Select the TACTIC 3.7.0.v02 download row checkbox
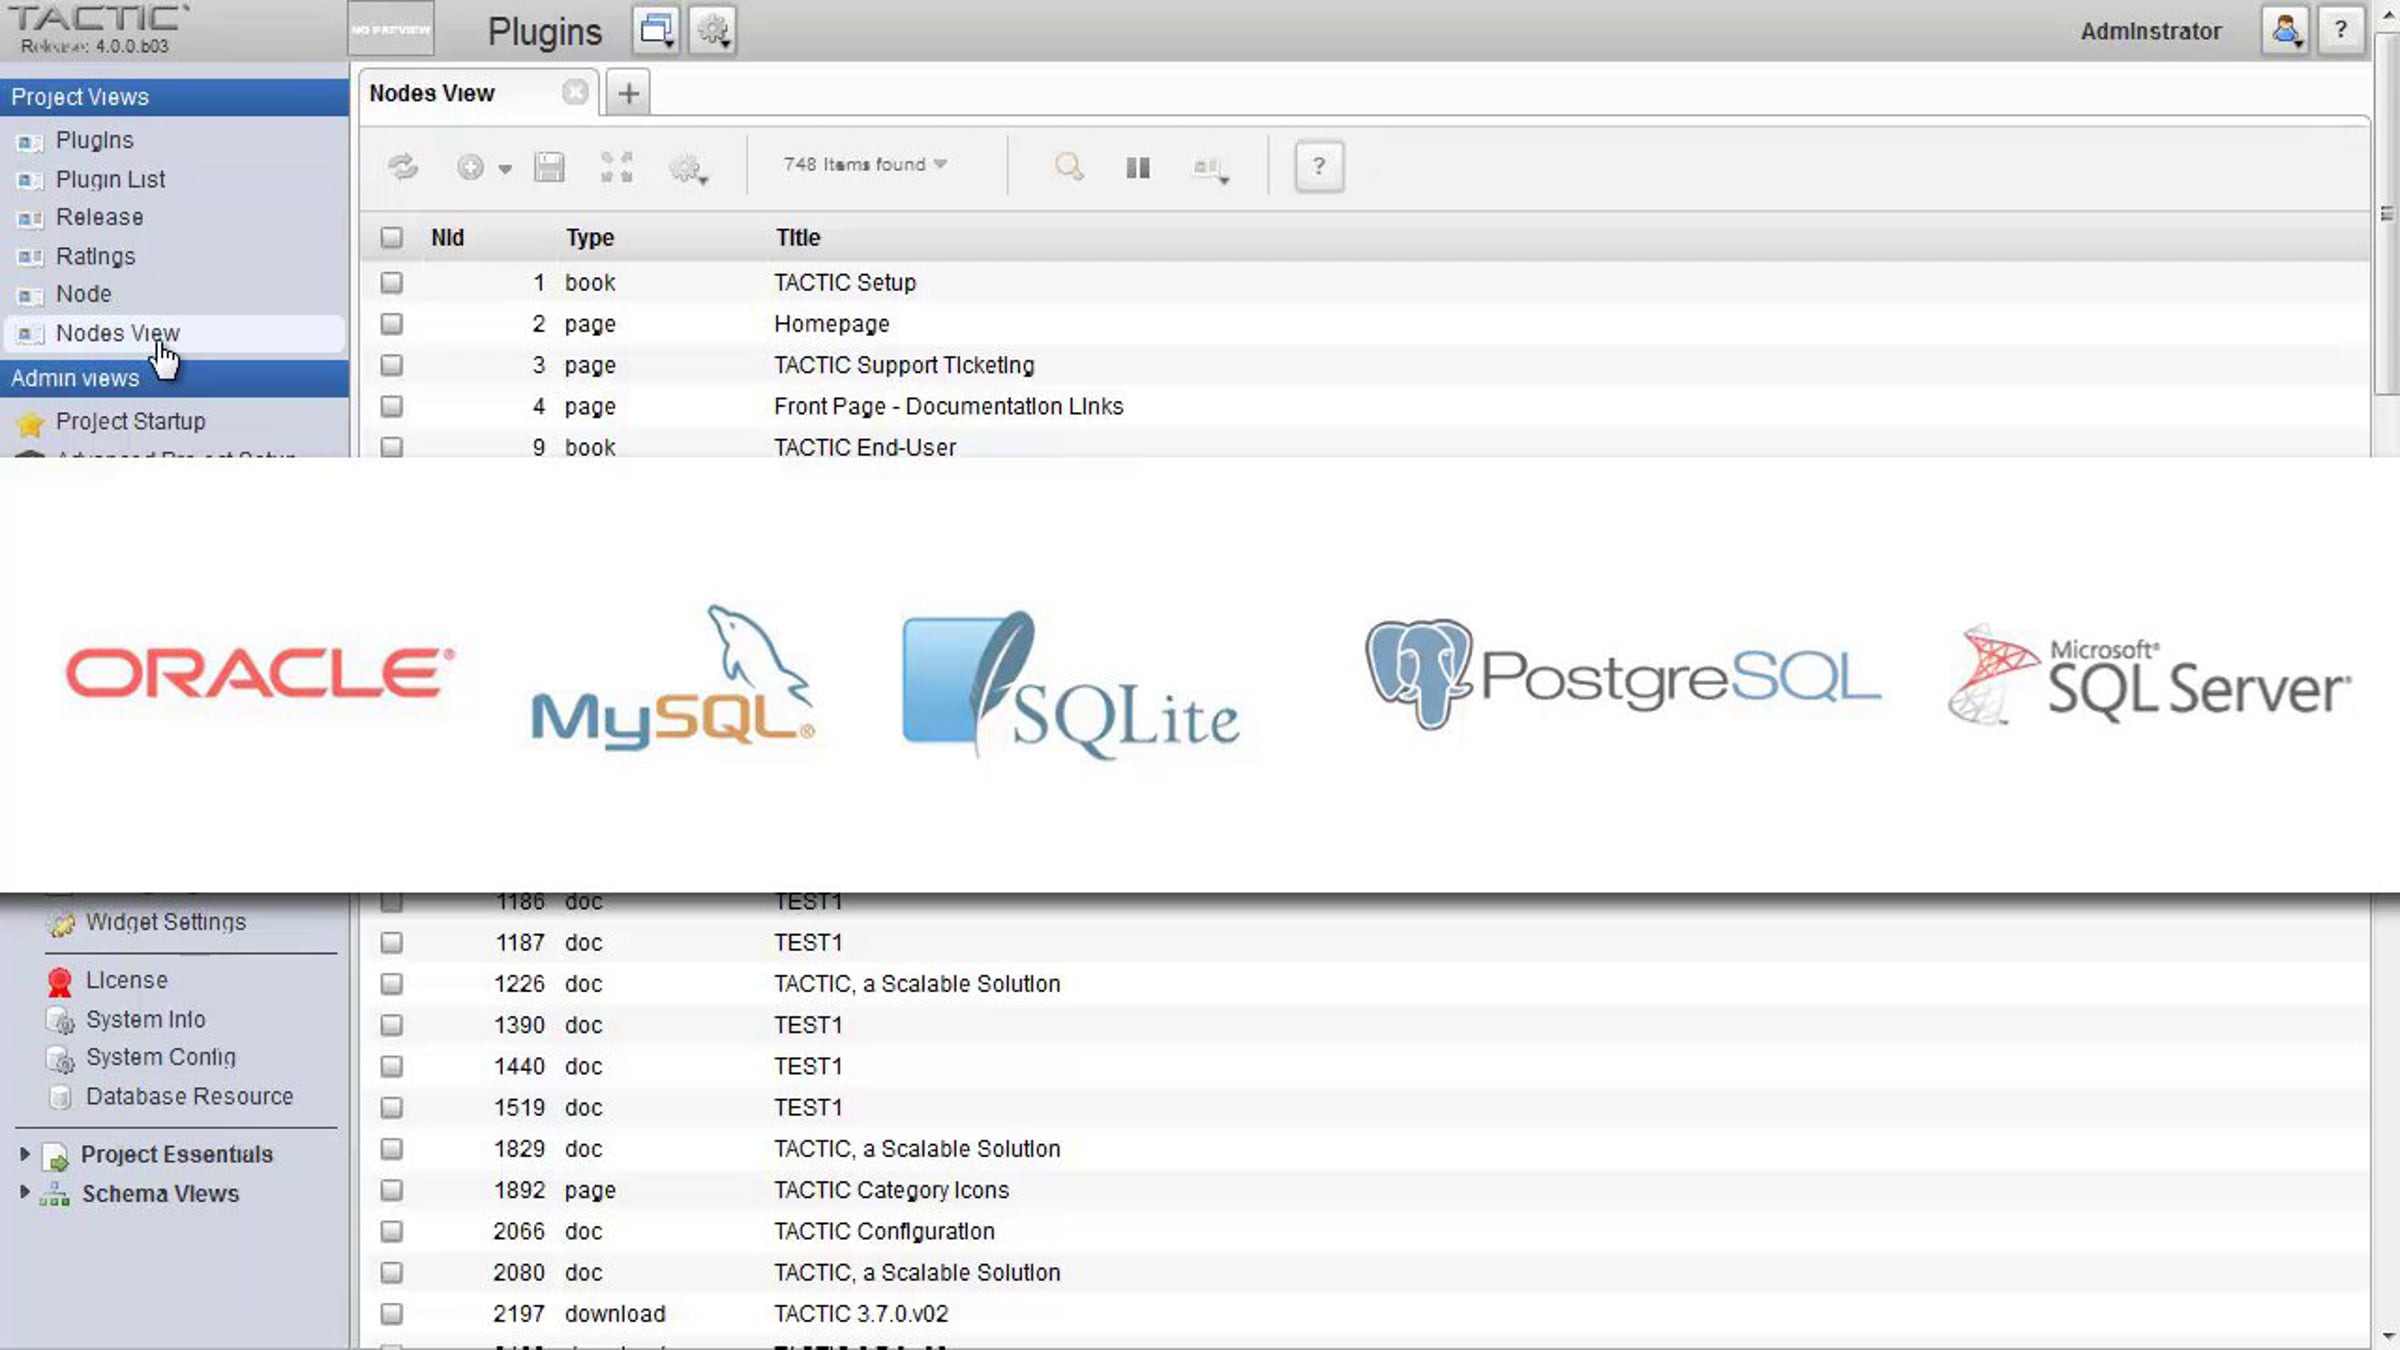This screenshot has height=1350, width=2400. tap(391, 1314)
